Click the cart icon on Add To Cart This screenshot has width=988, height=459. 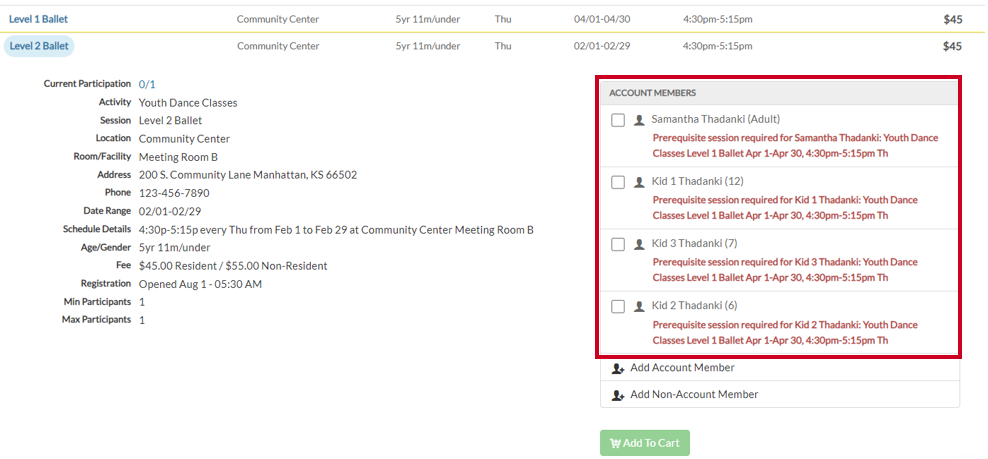coord(616,443)
